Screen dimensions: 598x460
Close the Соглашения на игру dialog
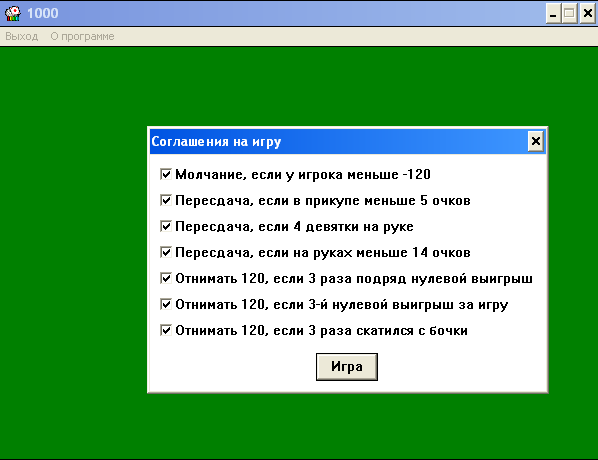coord(535,142)
